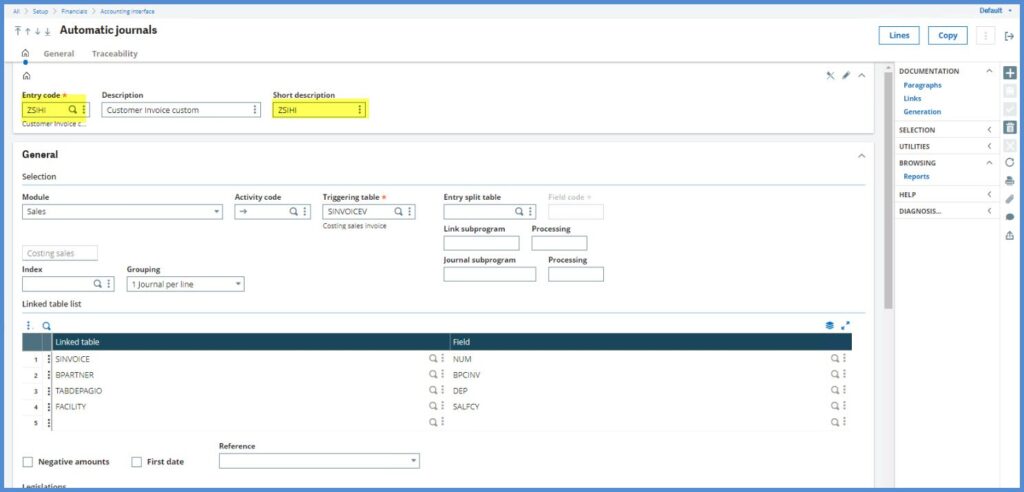Screen dimensions: 1024x492
Task: Search Entry code with magnifier icon
Action: [x=73, y=110]
